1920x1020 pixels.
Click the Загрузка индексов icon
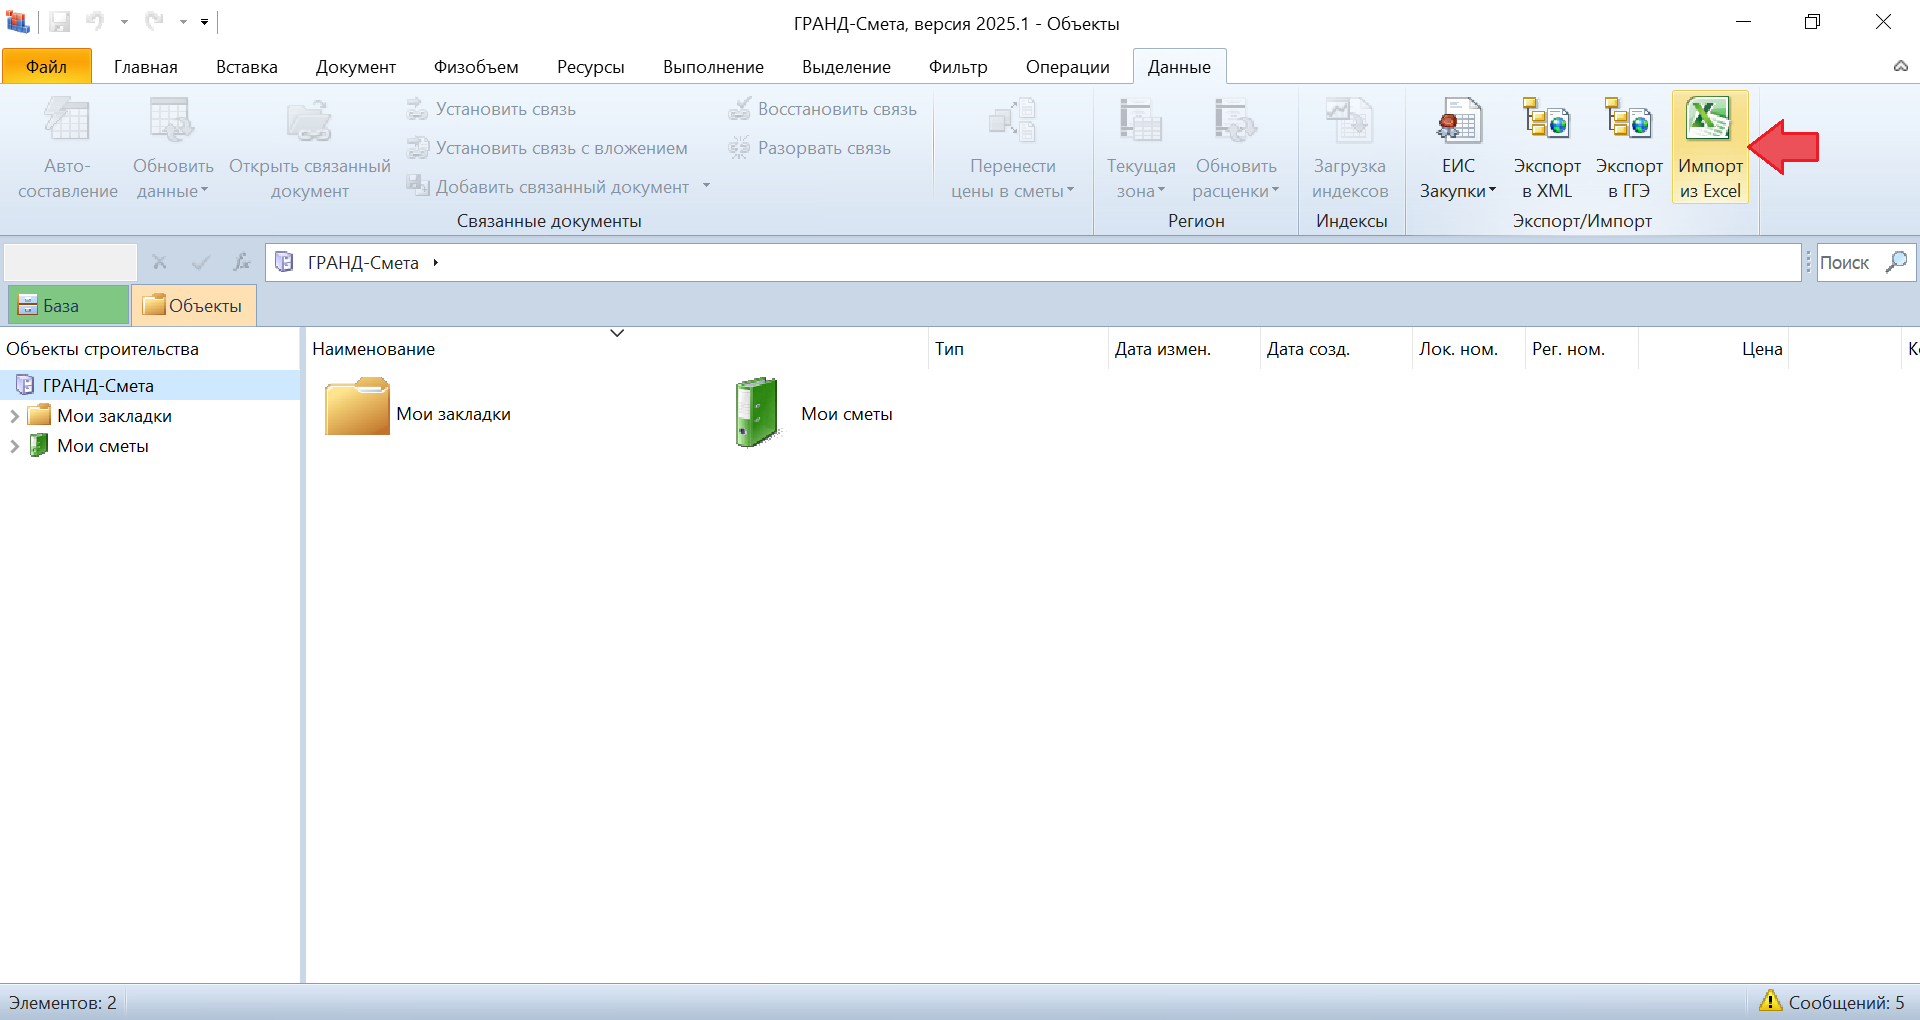(1349, 121)
